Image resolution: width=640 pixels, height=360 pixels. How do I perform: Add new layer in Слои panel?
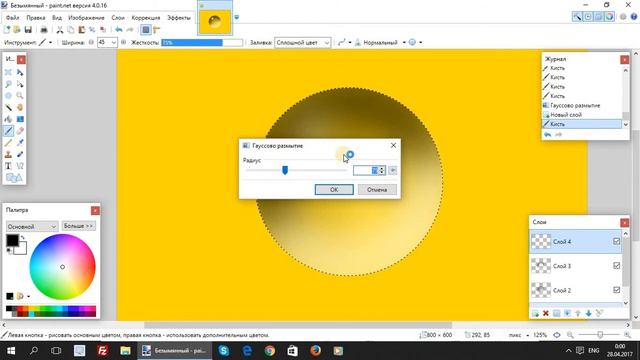click(535, 313)
